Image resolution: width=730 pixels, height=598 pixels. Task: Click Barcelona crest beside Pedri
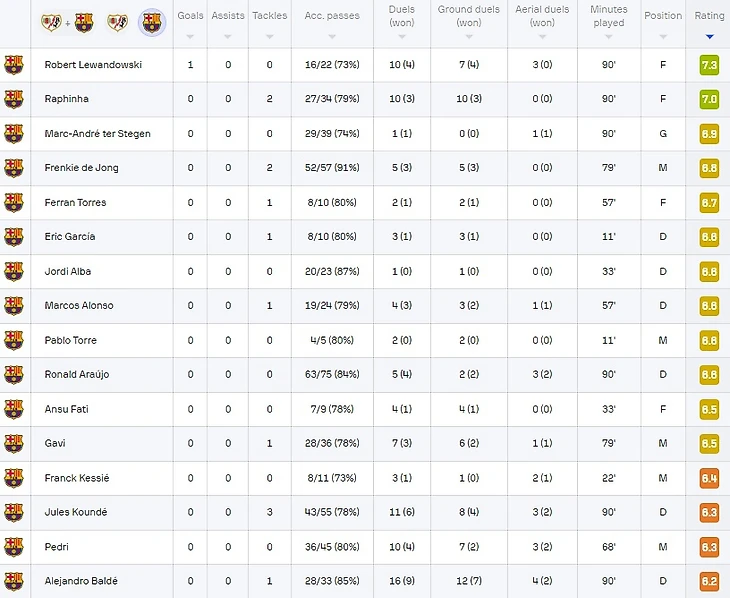[x=14, y=547]
